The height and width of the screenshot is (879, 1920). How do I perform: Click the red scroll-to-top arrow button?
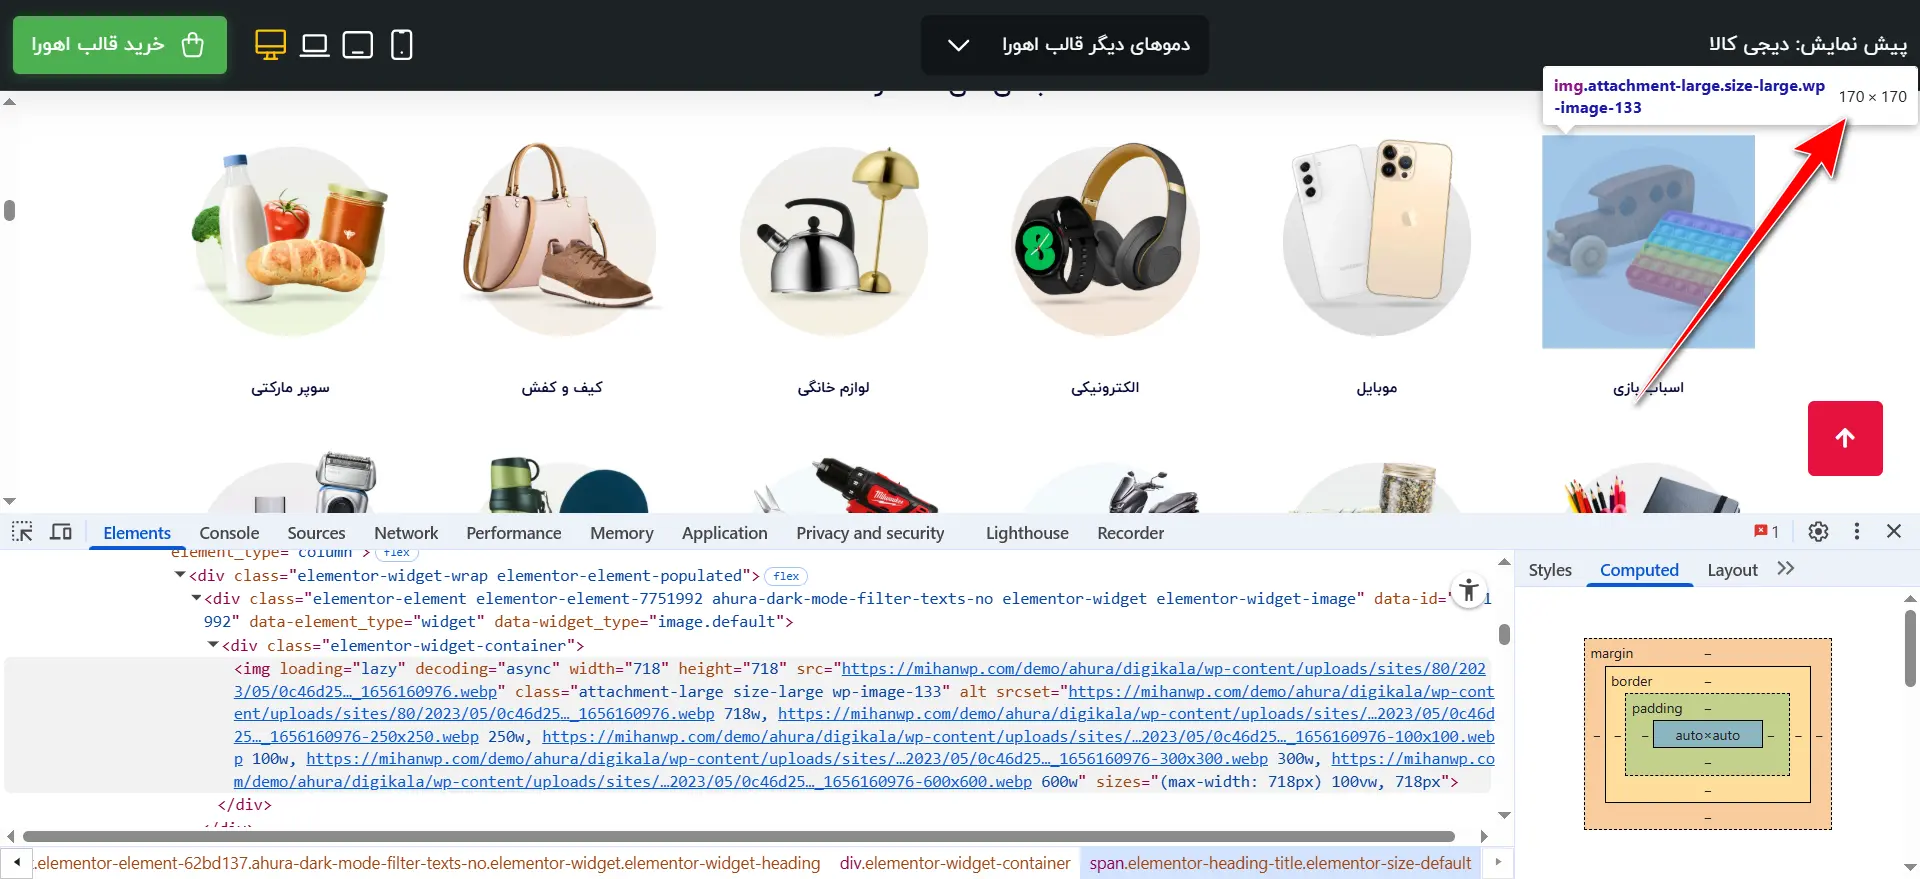(x=1844, y=438)
